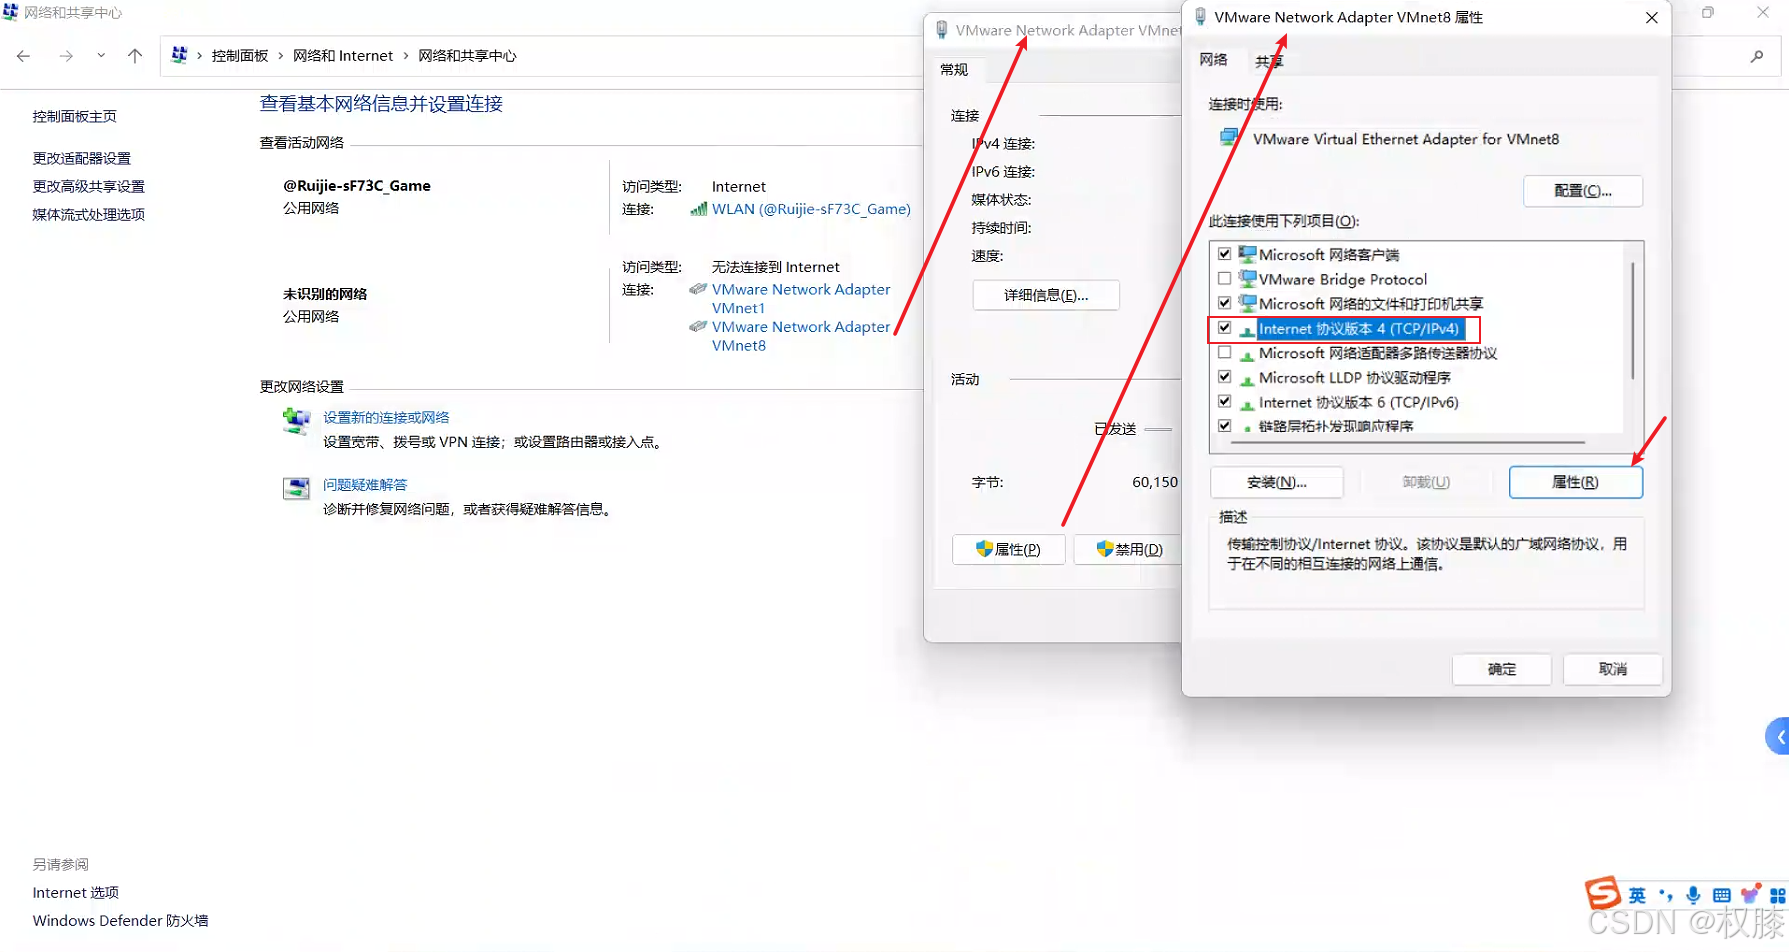
Task: Confirm with 确定 button
Action: pos(1501,669)
